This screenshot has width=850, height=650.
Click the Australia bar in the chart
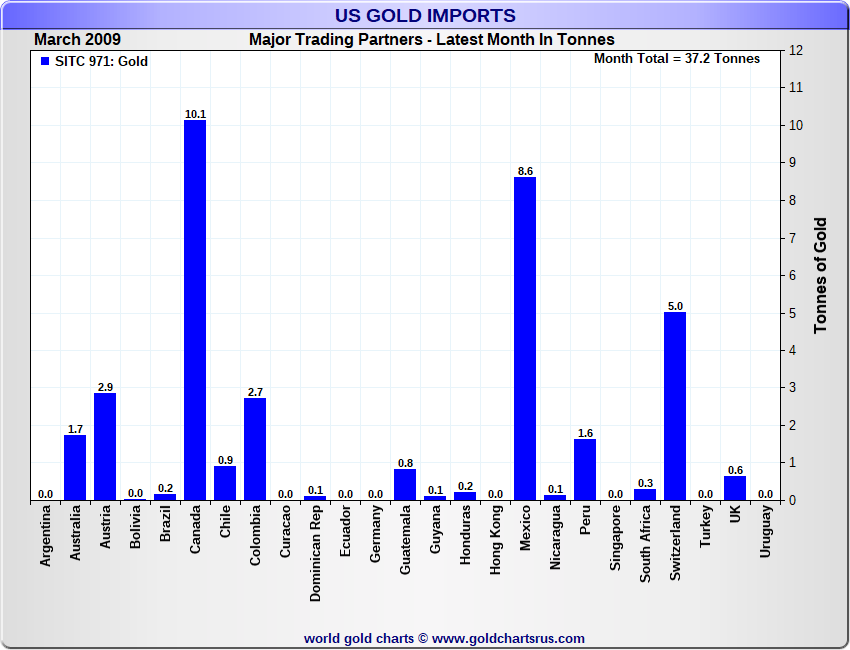[x=75, y=467]
